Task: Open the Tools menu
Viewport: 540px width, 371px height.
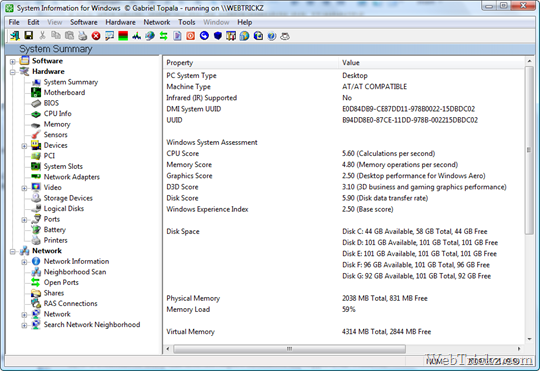Action: point(187,22)
